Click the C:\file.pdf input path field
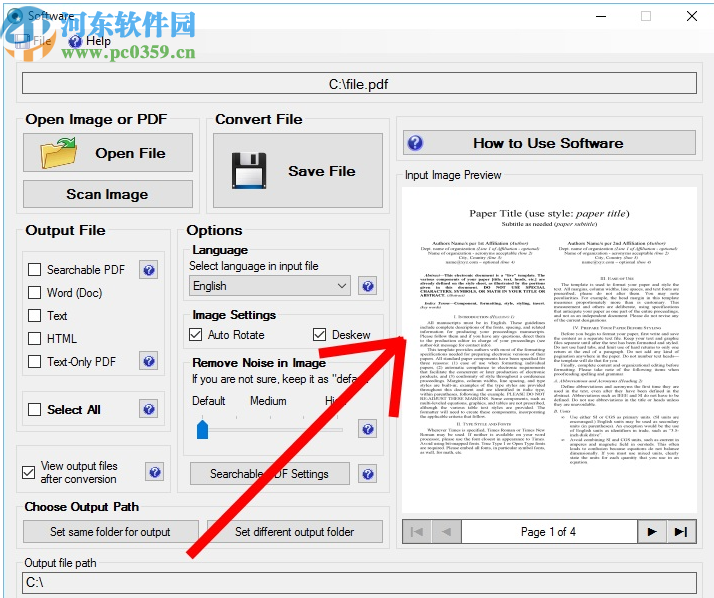The image size is (714, 598). pyautogui.click(x=359, y=84)
